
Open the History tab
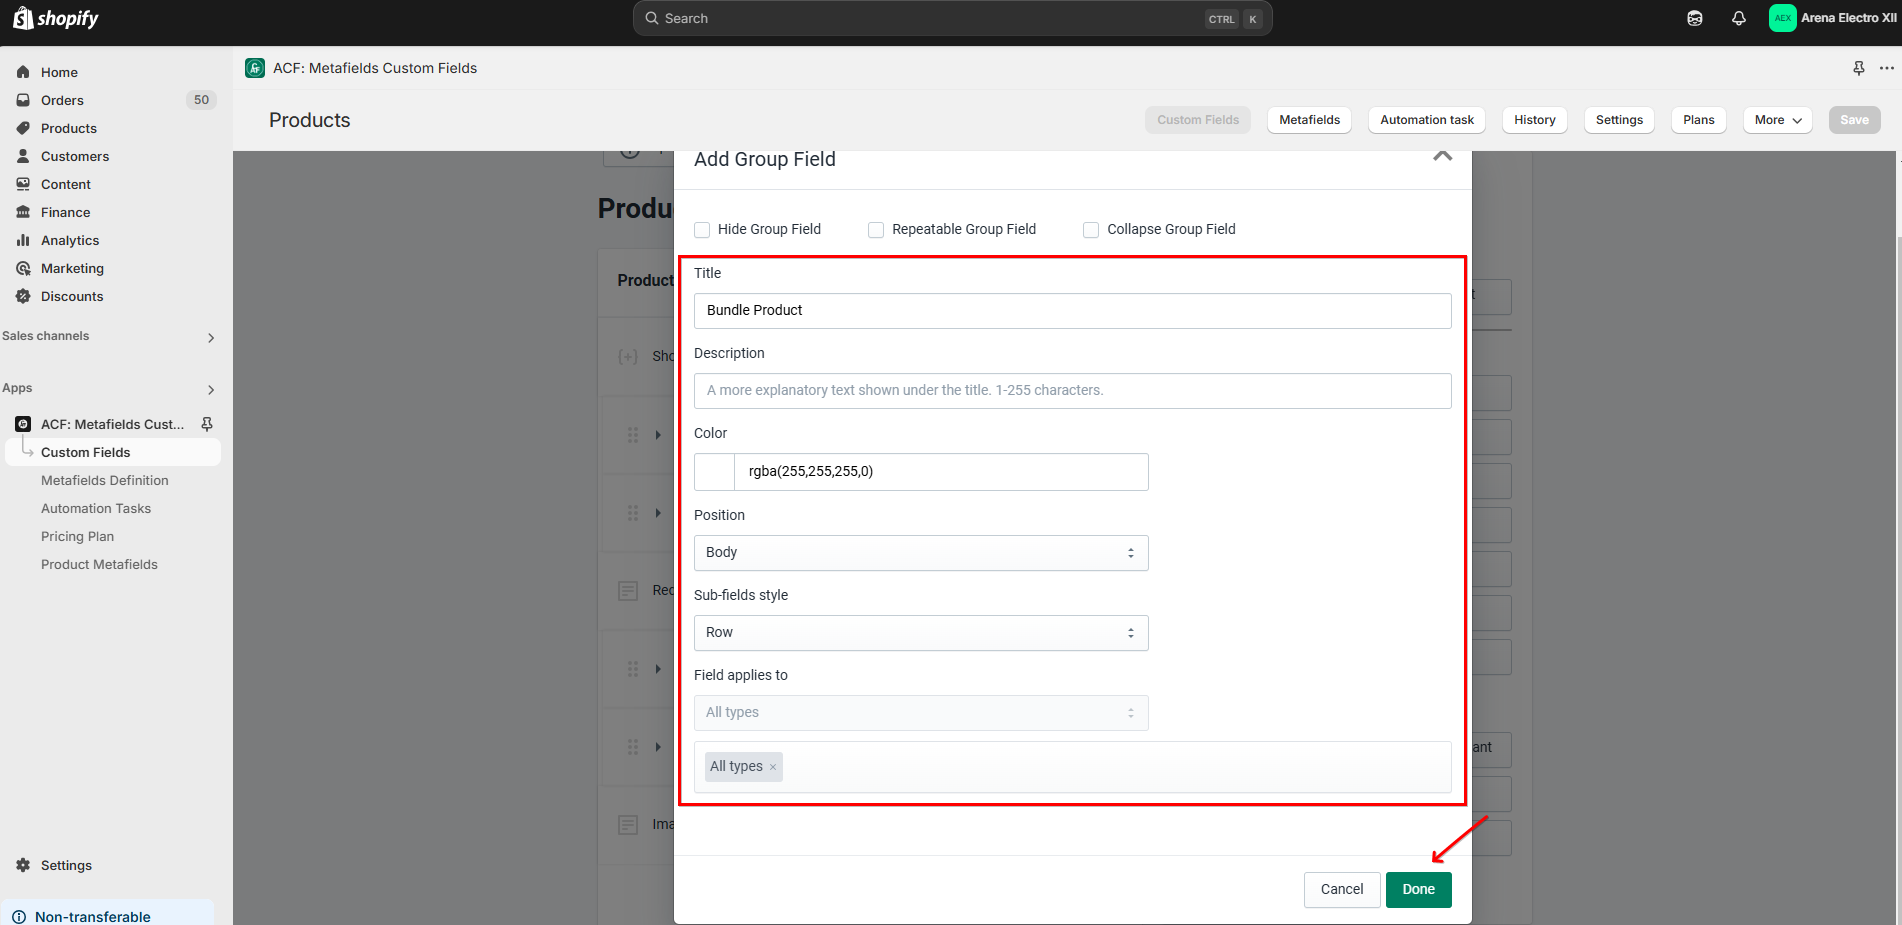(1534, 120)
